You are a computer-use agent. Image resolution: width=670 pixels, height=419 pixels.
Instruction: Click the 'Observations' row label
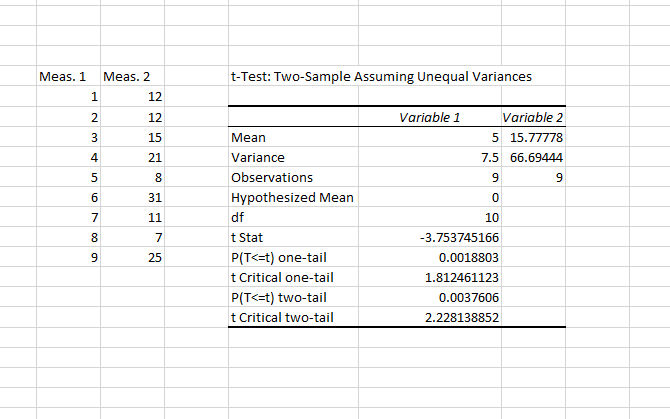click(x=267, y=177)
